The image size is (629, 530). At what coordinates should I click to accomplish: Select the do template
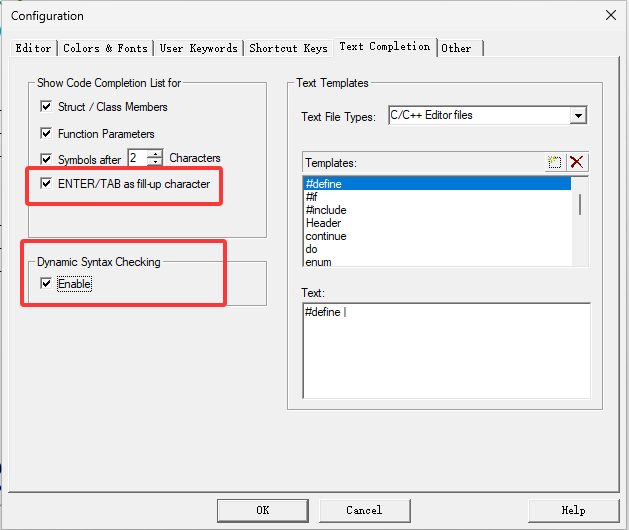(x=437, y=249)
